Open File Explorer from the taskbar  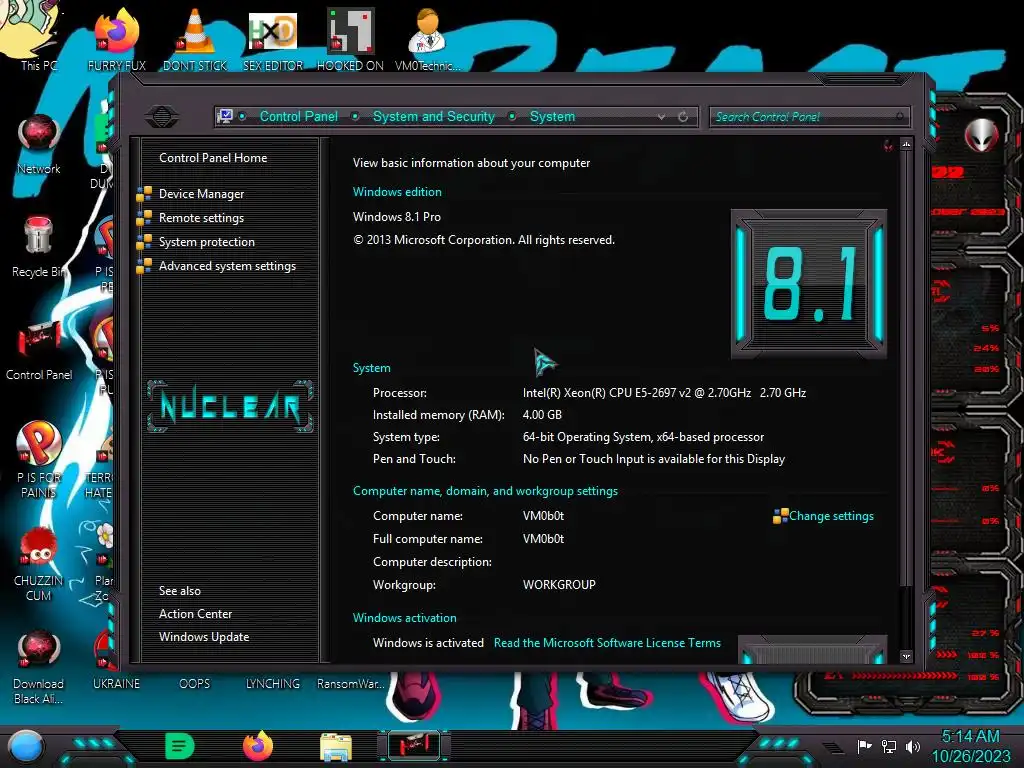coord(336,746)
